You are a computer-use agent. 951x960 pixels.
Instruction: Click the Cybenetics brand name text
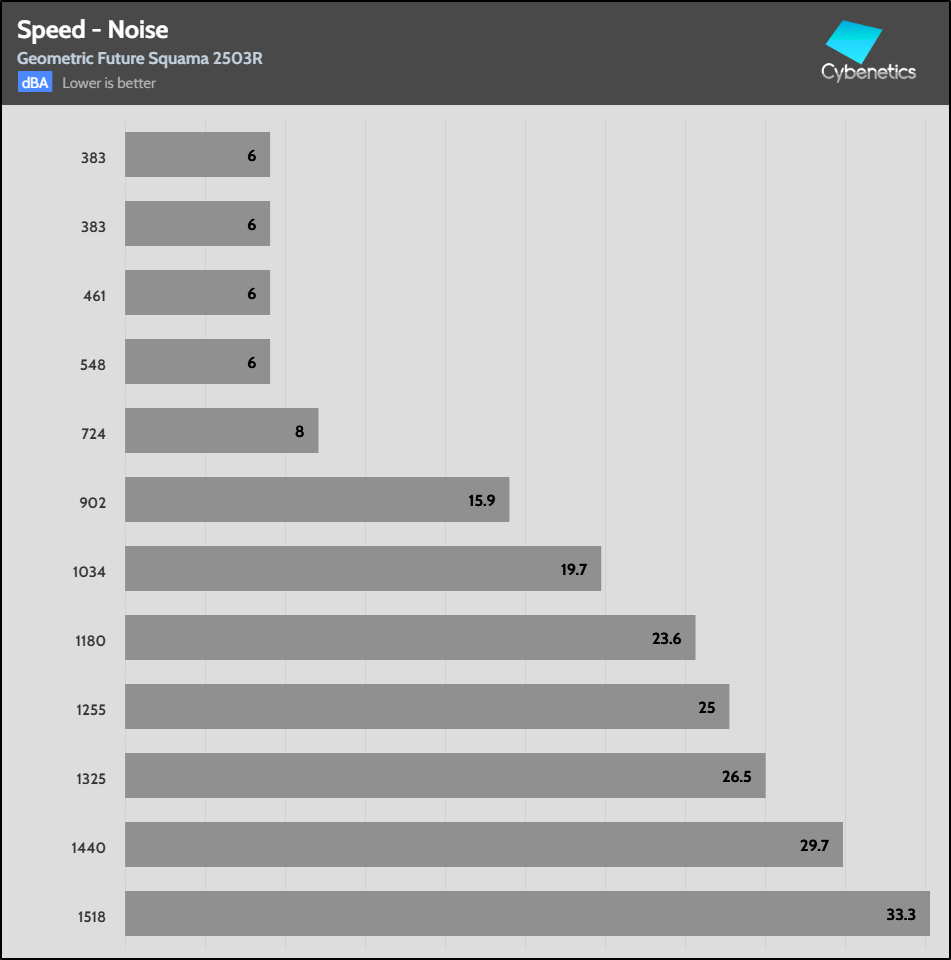pos(868,72)
